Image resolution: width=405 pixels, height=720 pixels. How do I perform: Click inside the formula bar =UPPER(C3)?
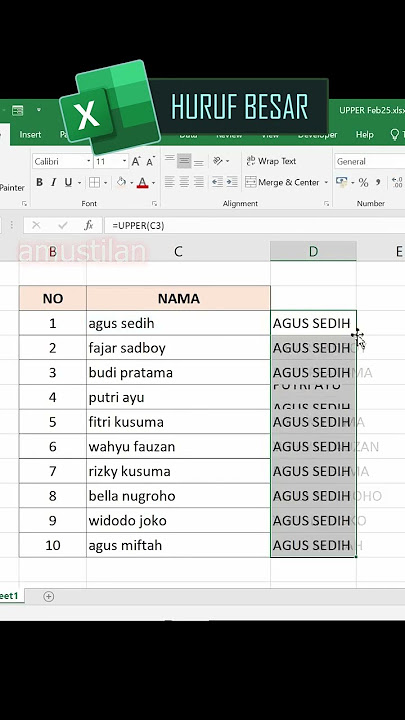(254, 225)
